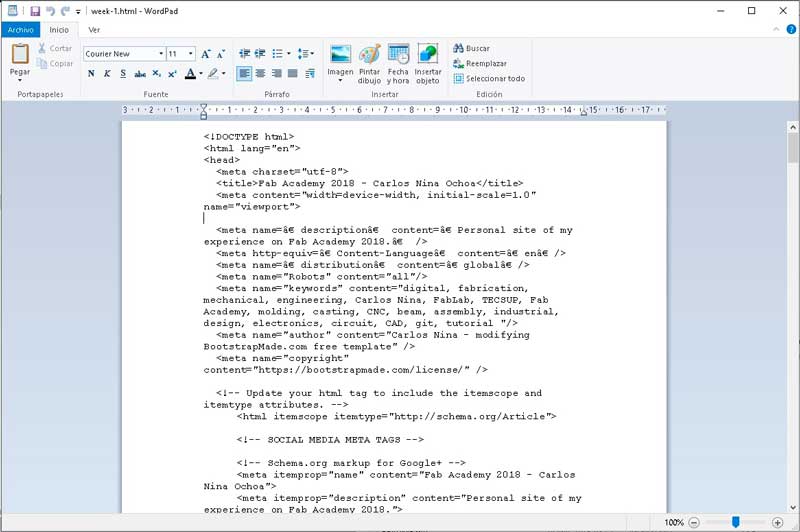The width and height of the screenshot is (800, 532).
Task: Click the Pintar dibujo icon
Action: pyautogui.click(x=369, y=63)
